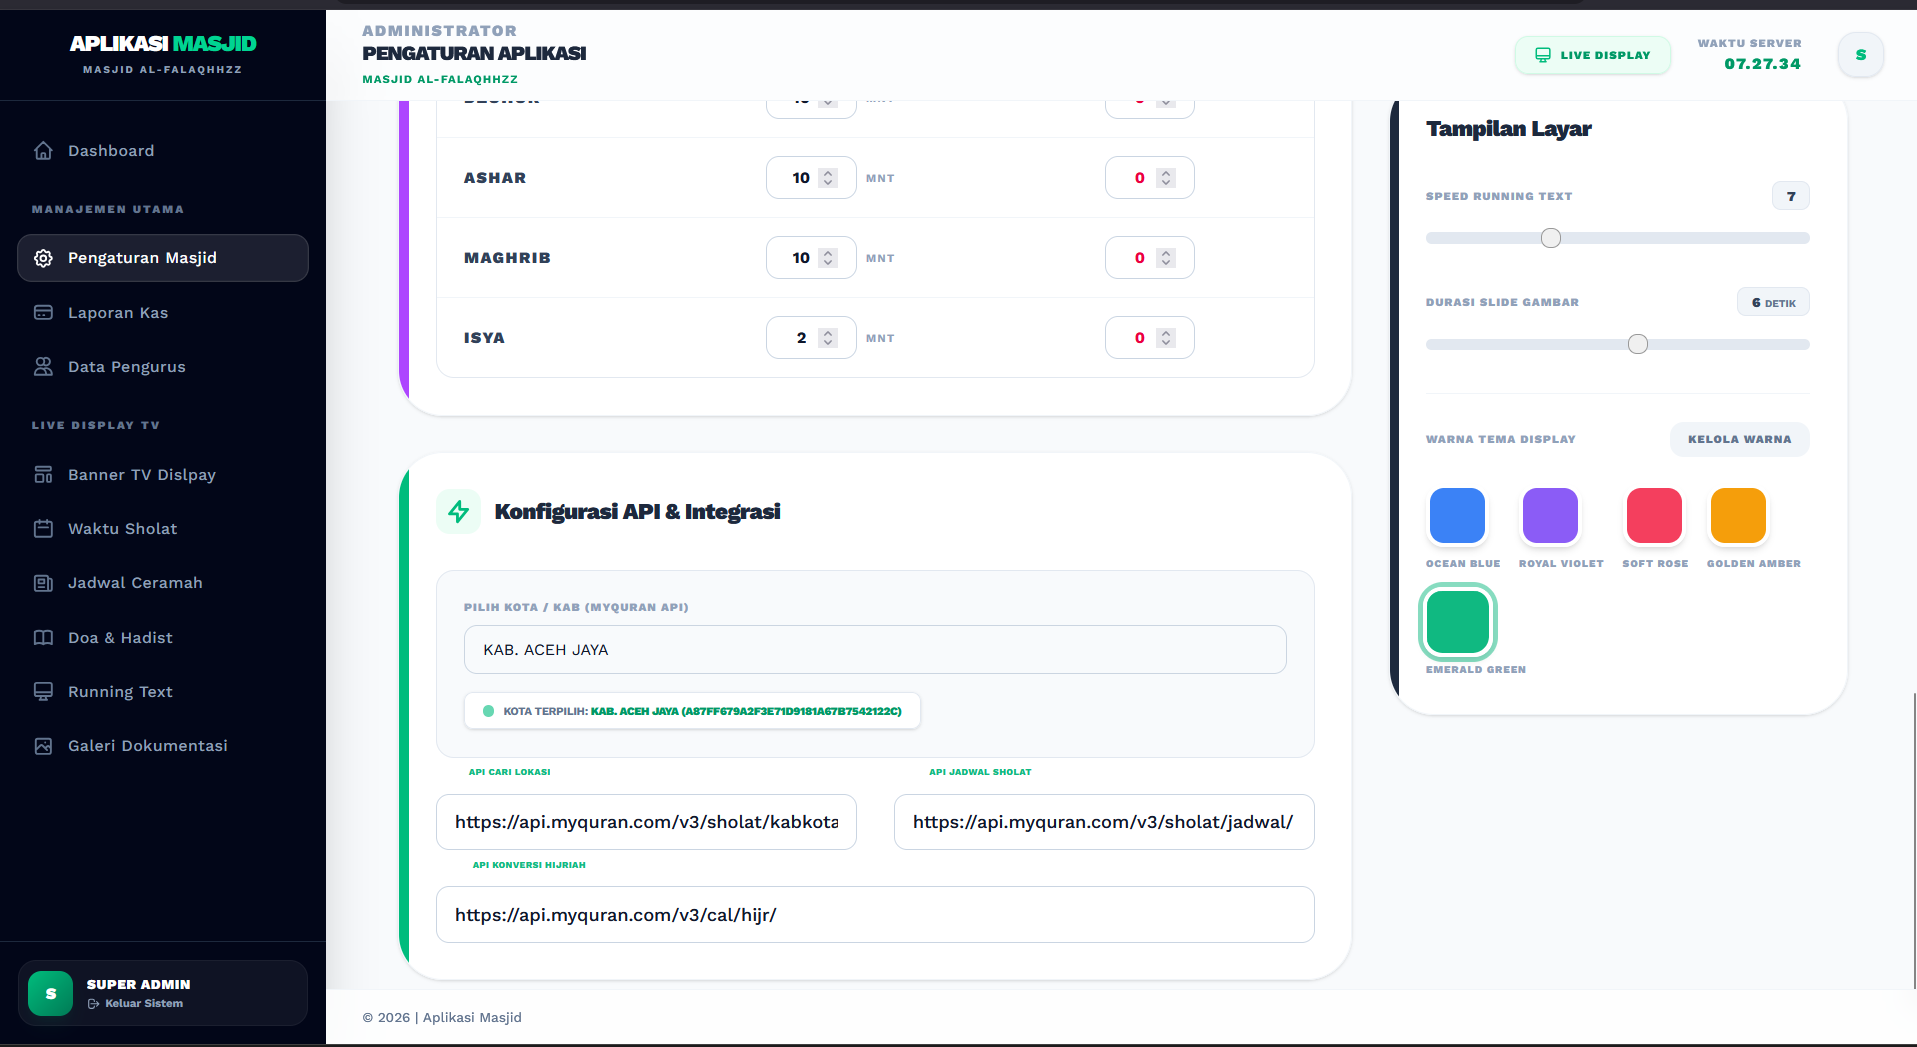Click the API Jadwal Sholat URL field

(1104, 822)
